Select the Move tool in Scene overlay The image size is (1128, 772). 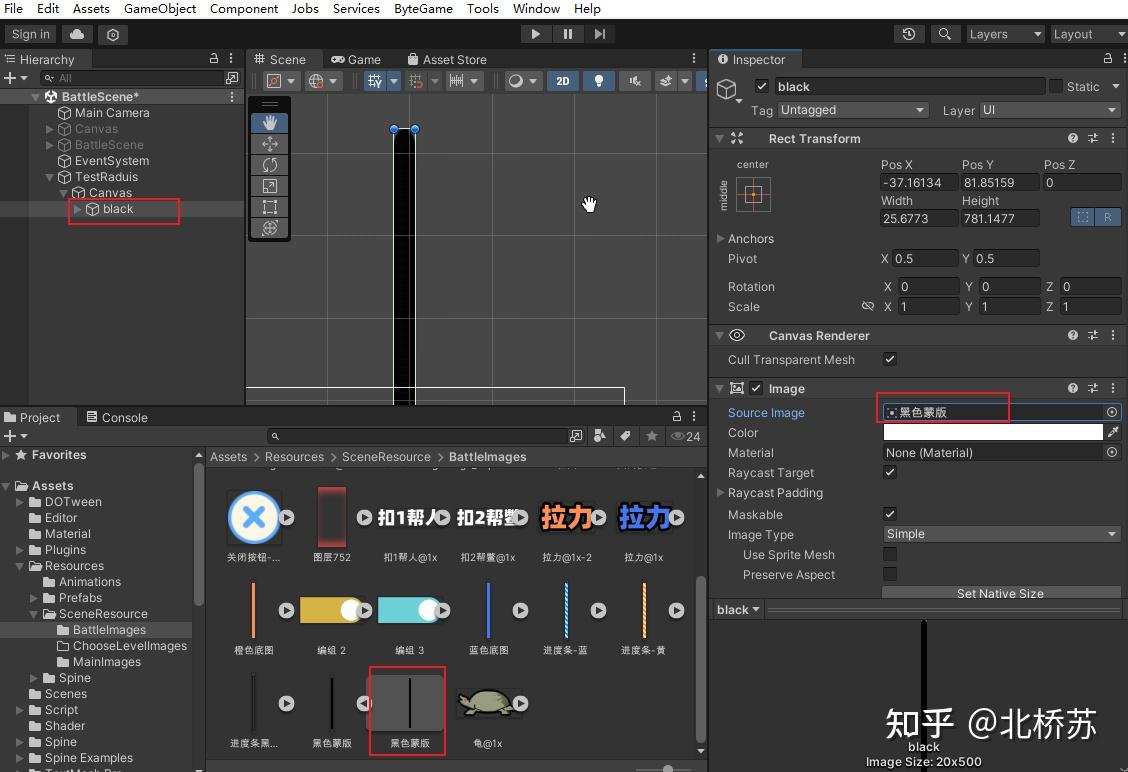click(x=270, y=144)
